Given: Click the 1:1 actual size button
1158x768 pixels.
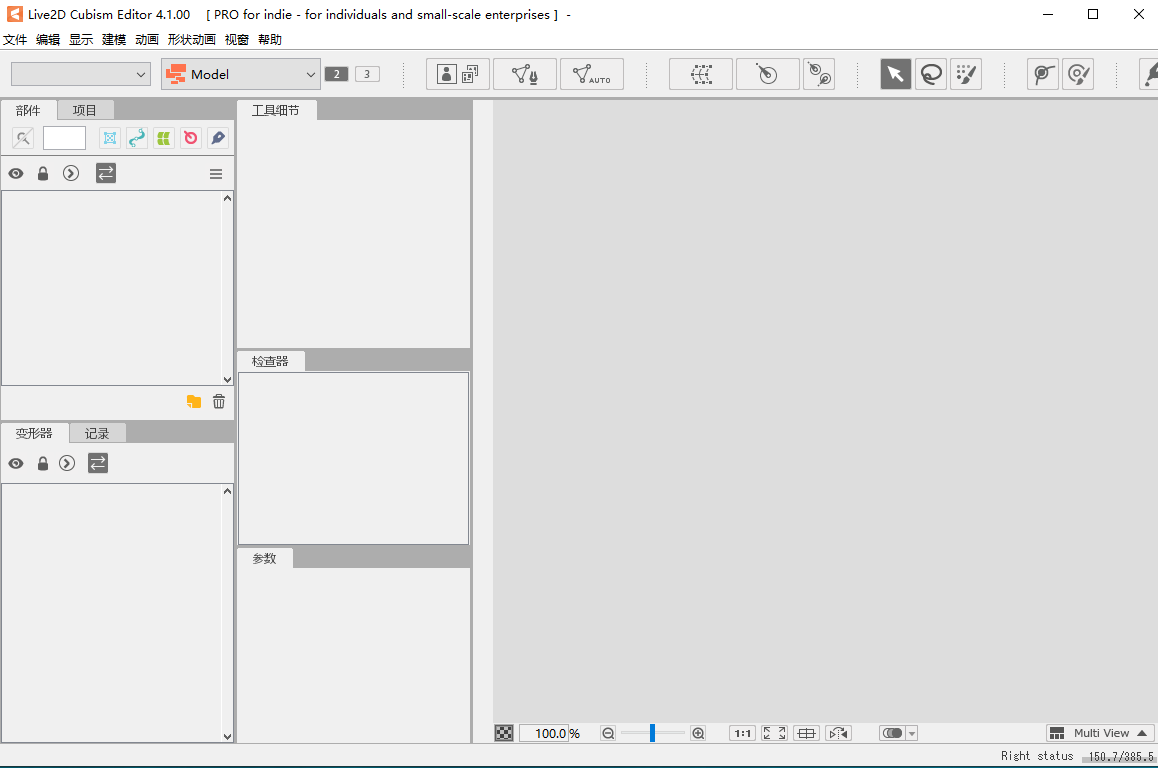Looking at the screenshot, I should point(742,733).
